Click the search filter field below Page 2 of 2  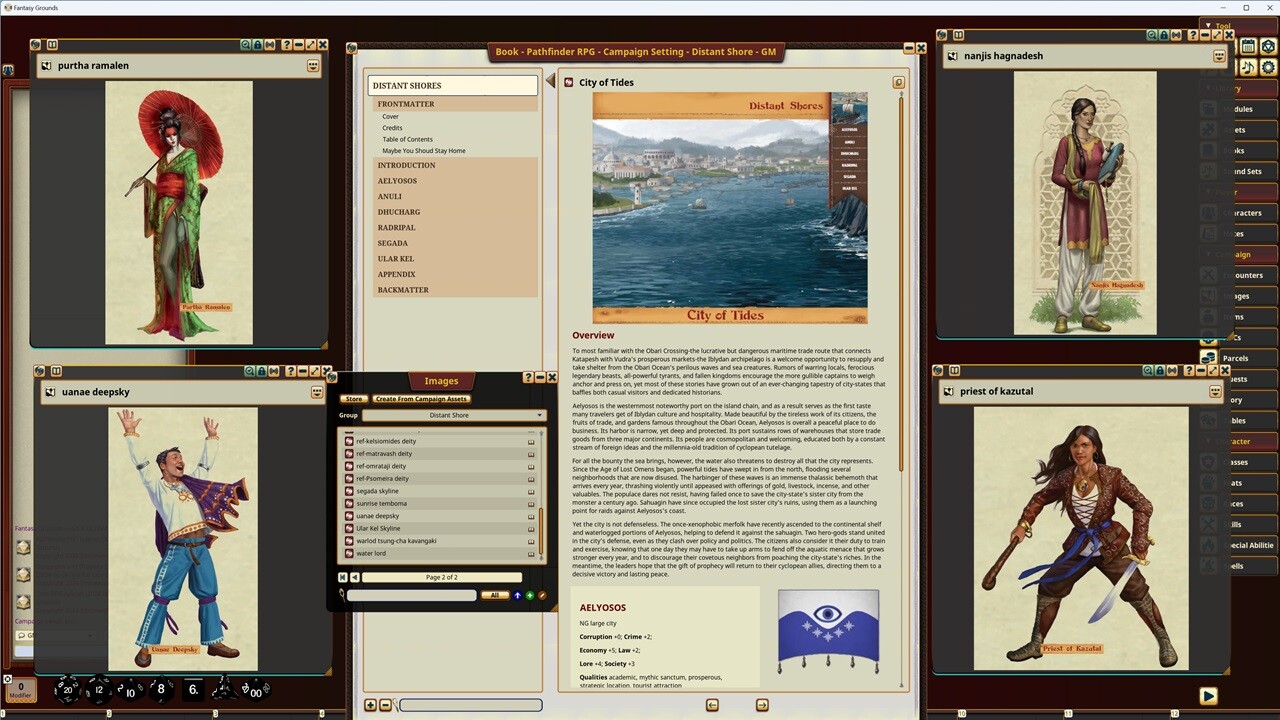click(x=410, y=595)
